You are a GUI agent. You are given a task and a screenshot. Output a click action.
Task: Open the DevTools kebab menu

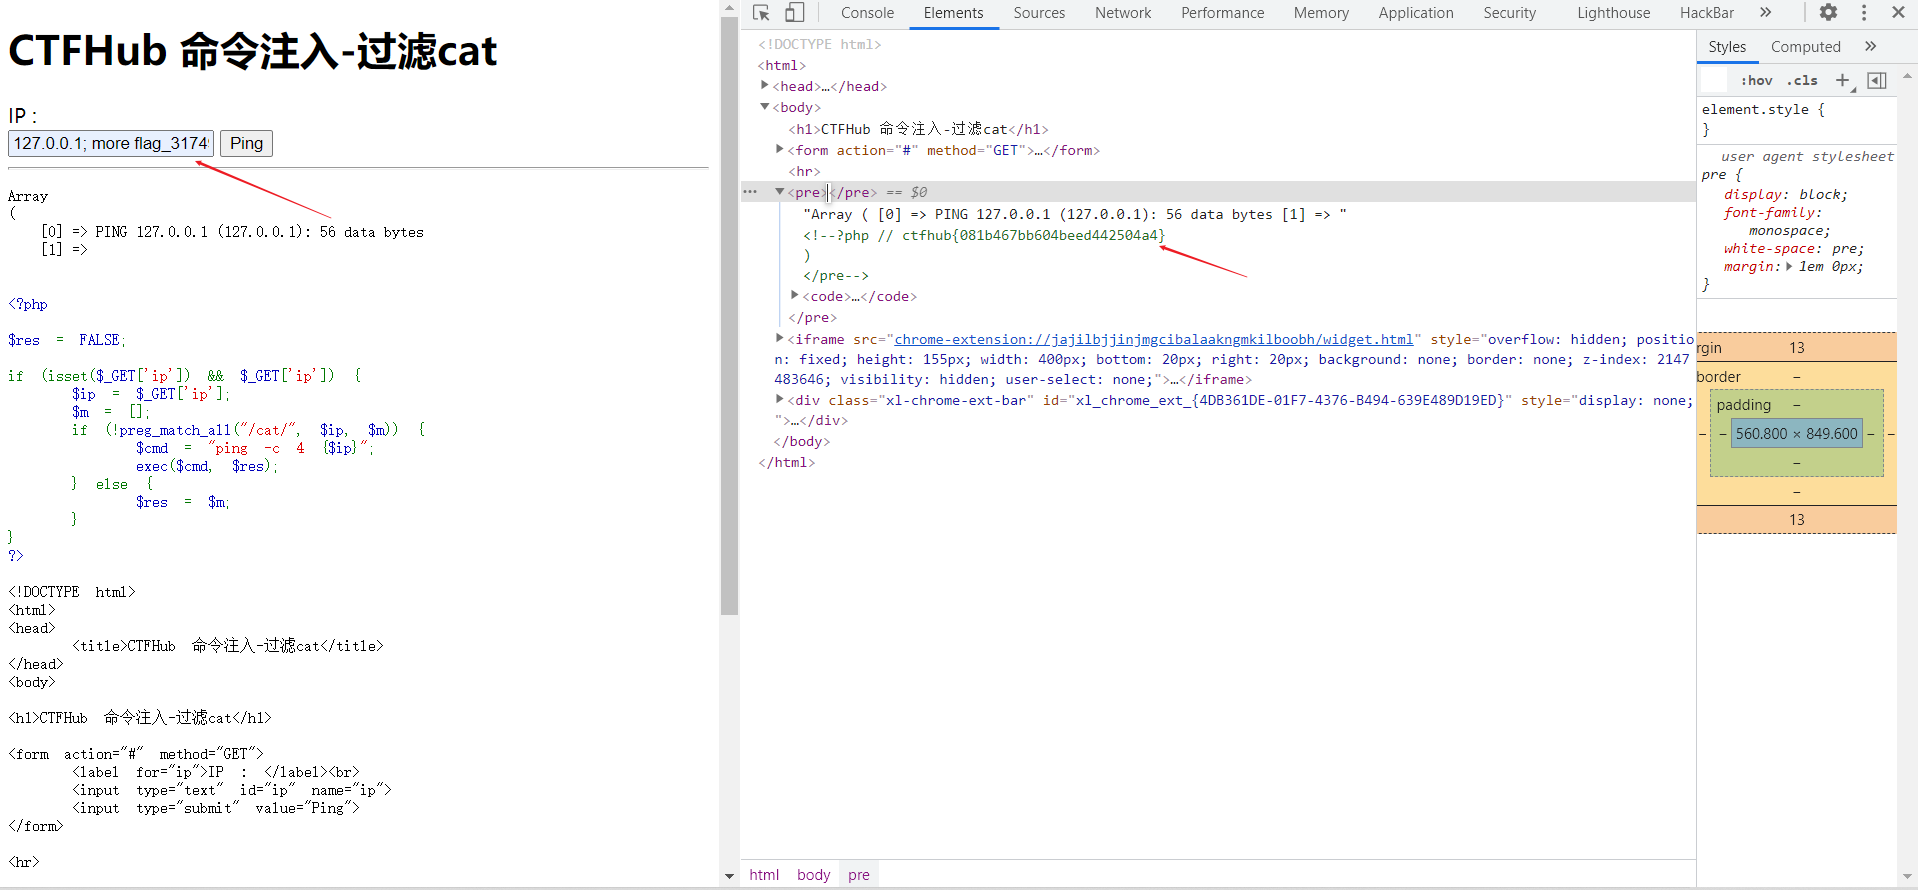click(x=1864, y=13)
